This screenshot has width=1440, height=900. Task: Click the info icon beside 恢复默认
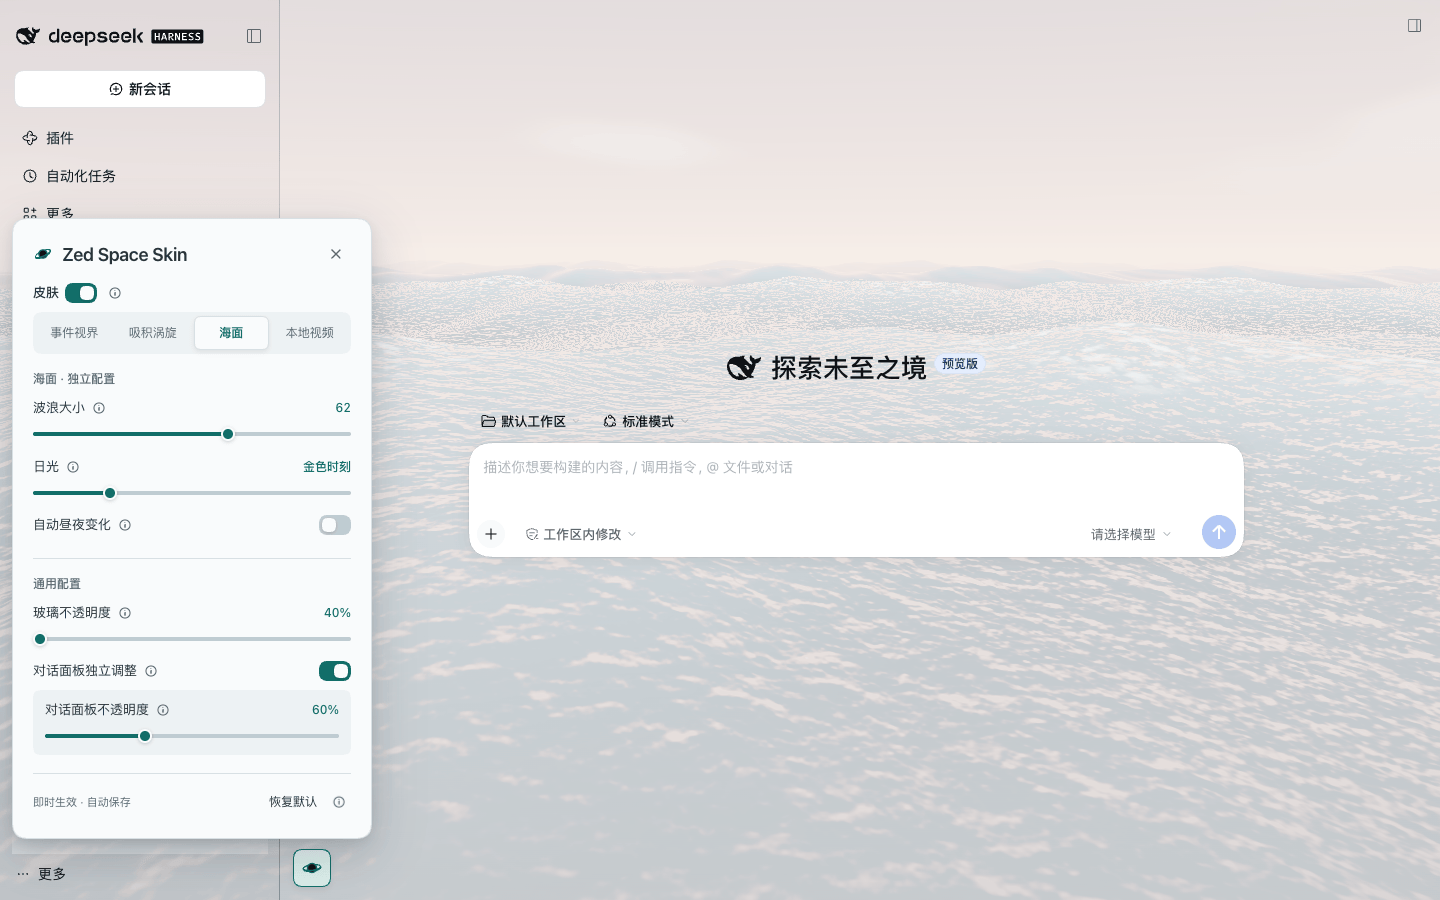tap(339, 802)
